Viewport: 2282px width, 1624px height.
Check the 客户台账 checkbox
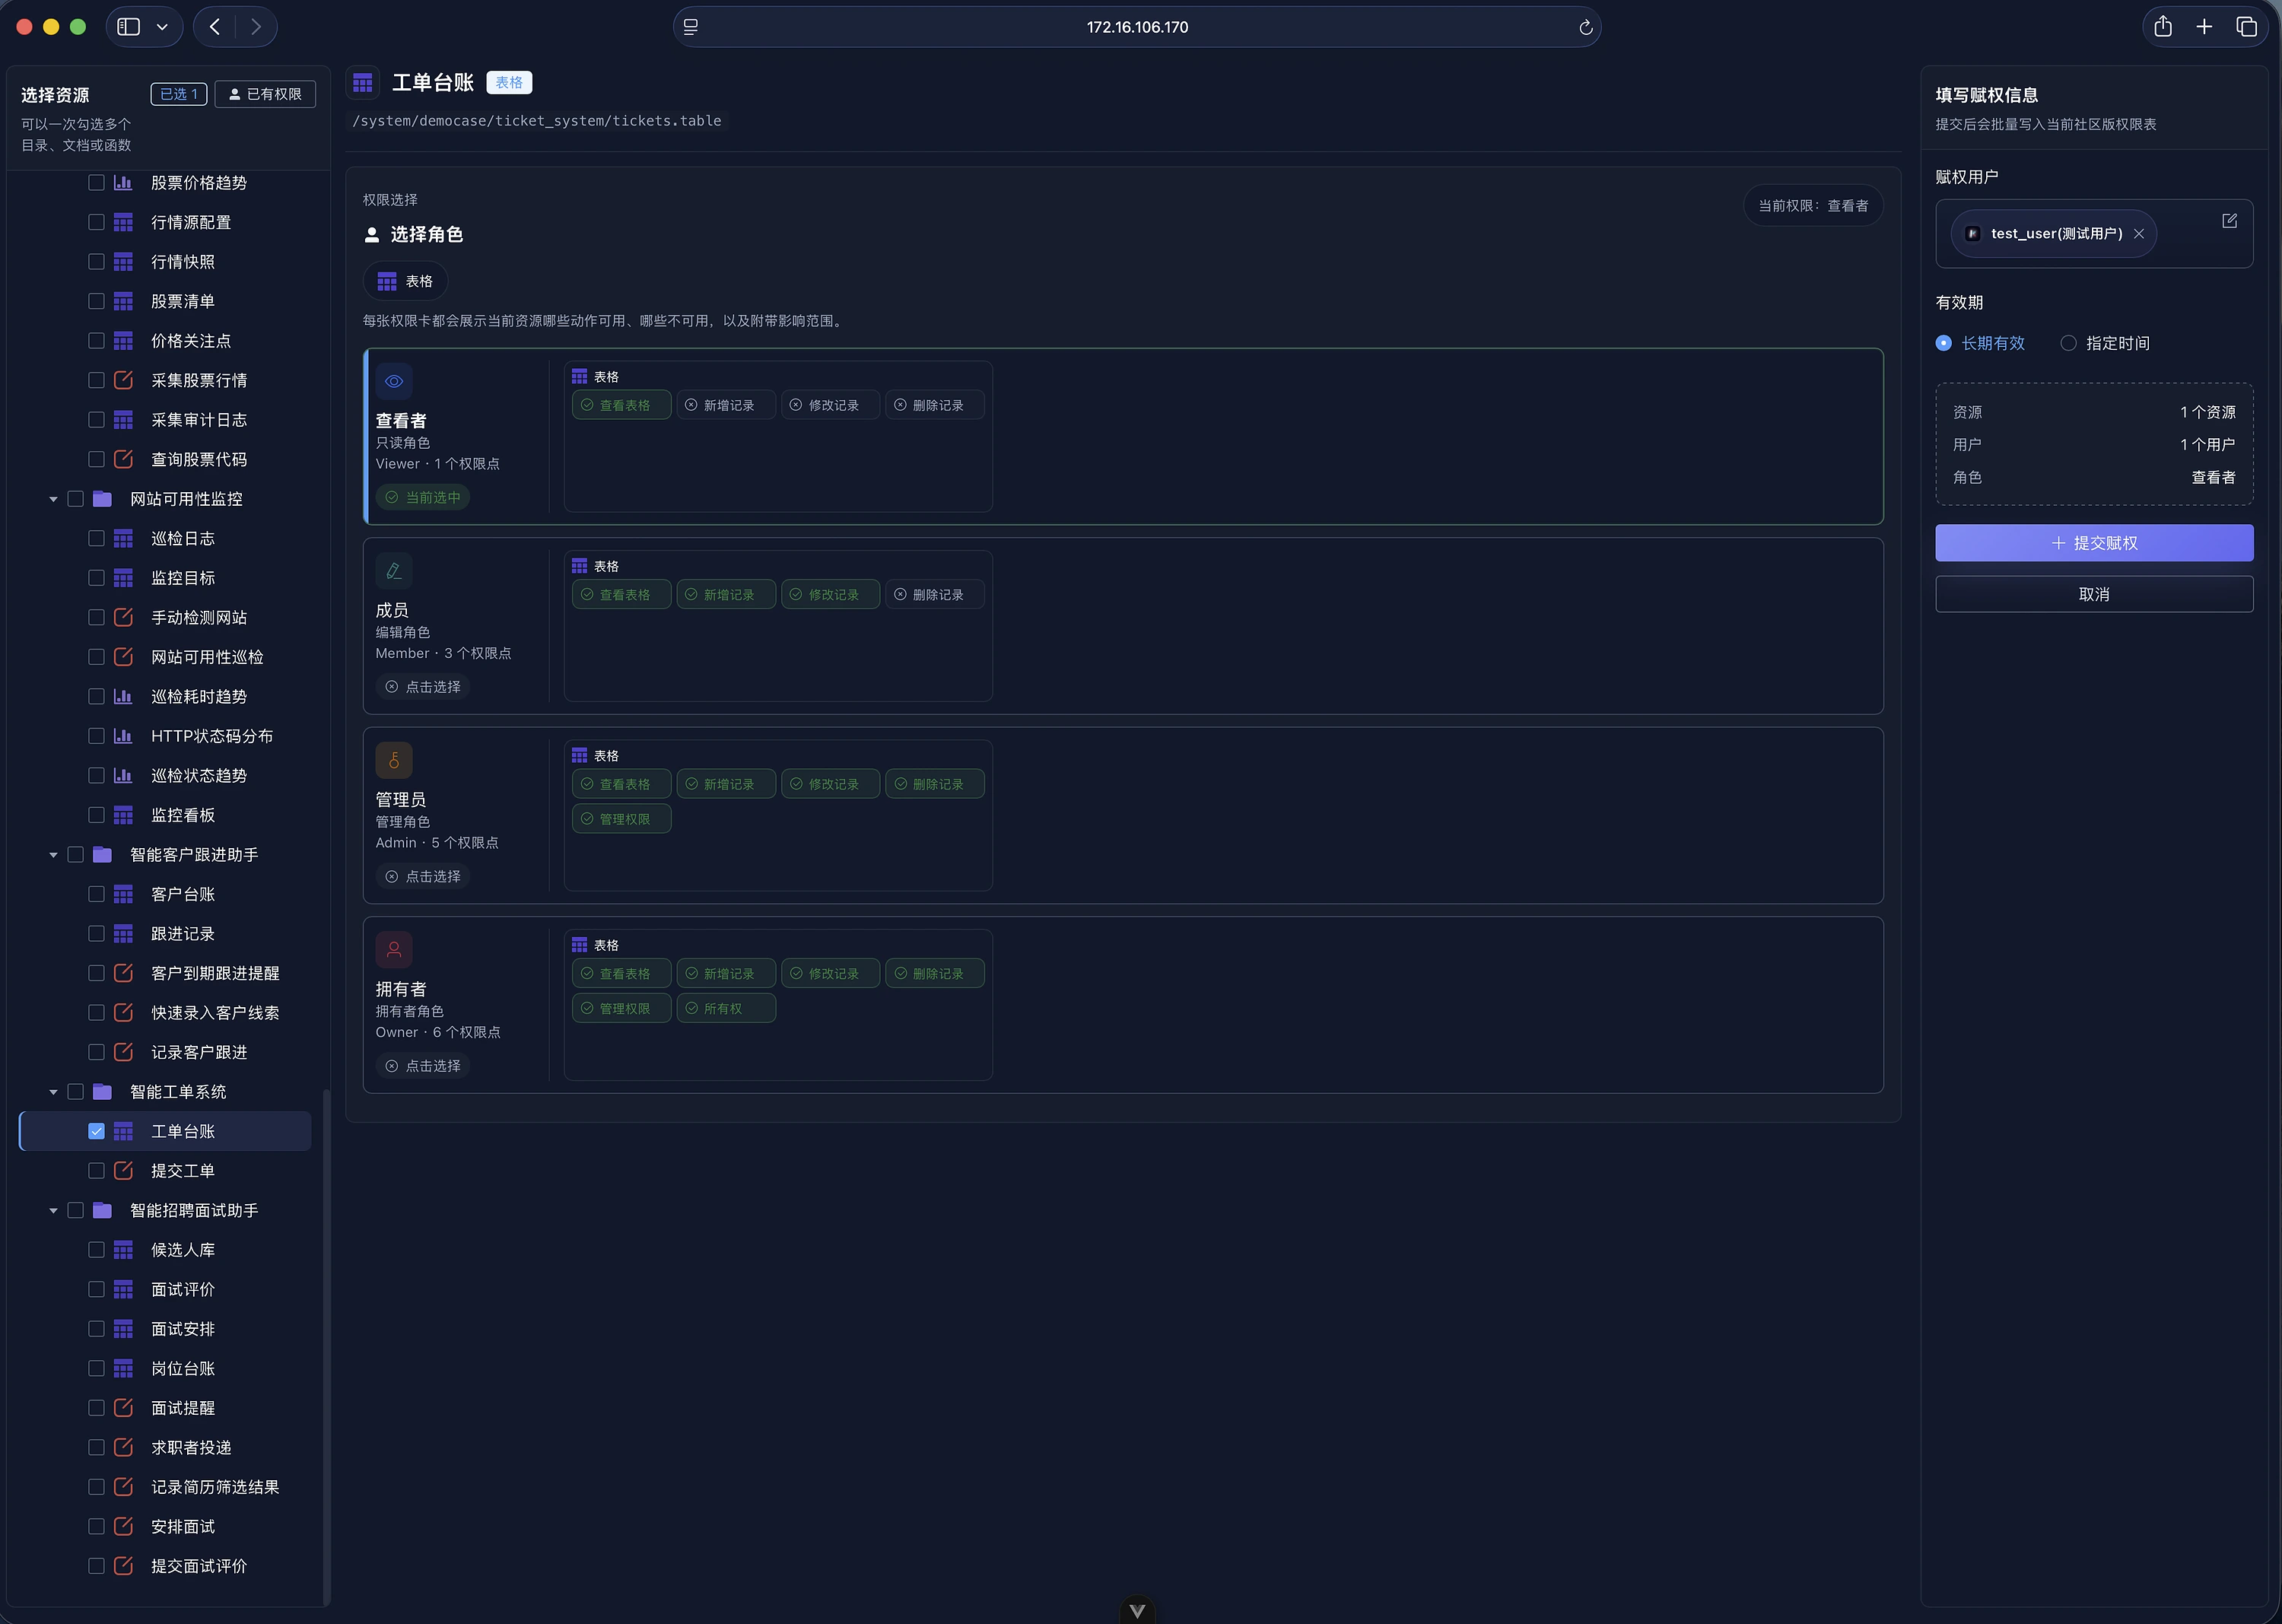coord(96,894)
